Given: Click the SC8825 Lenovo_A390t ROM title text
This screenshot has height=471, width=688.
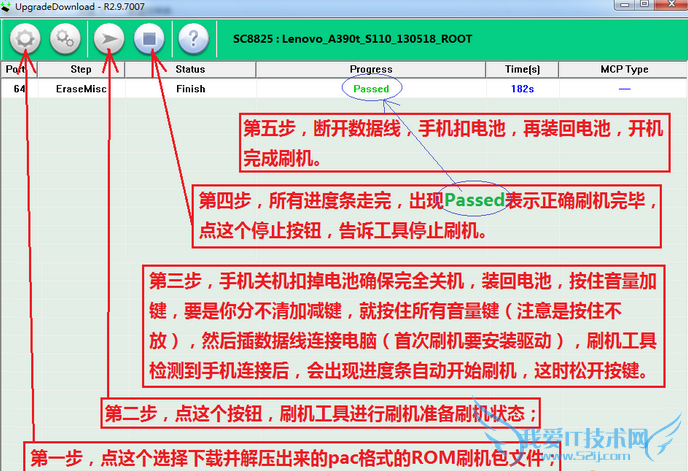Looking at the screenshot, I should click(x=352, y=39).
